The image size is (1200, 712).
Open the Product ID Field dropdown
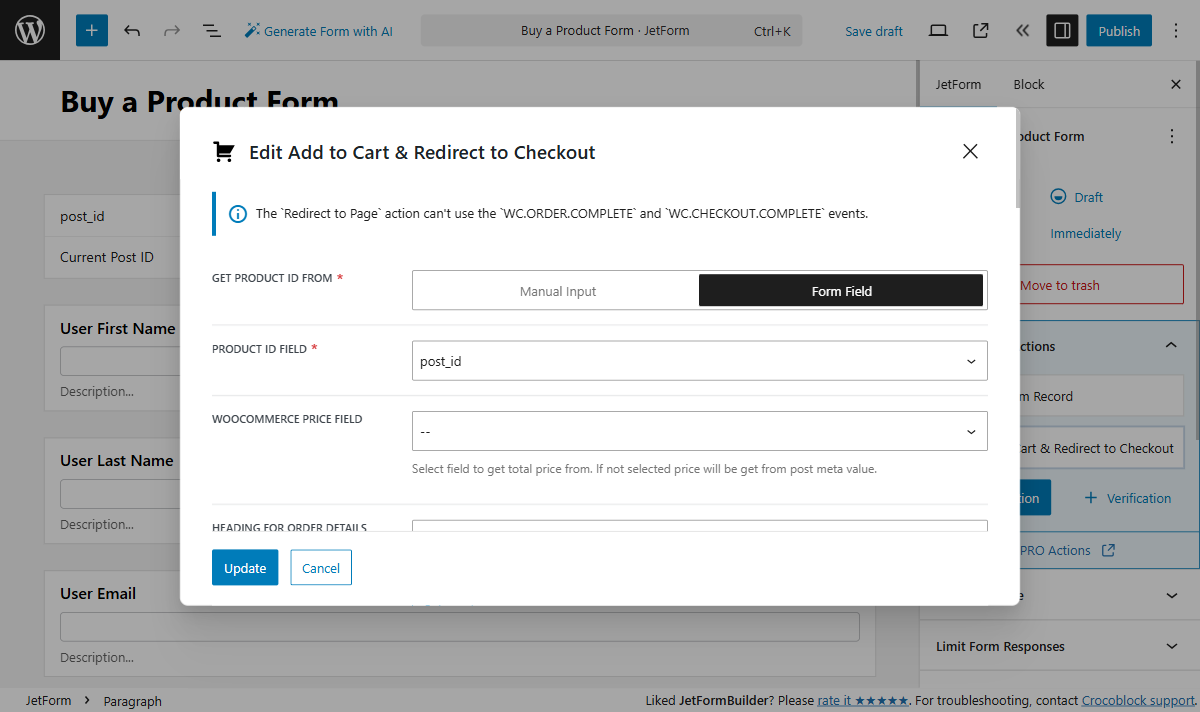coord(700,361)
